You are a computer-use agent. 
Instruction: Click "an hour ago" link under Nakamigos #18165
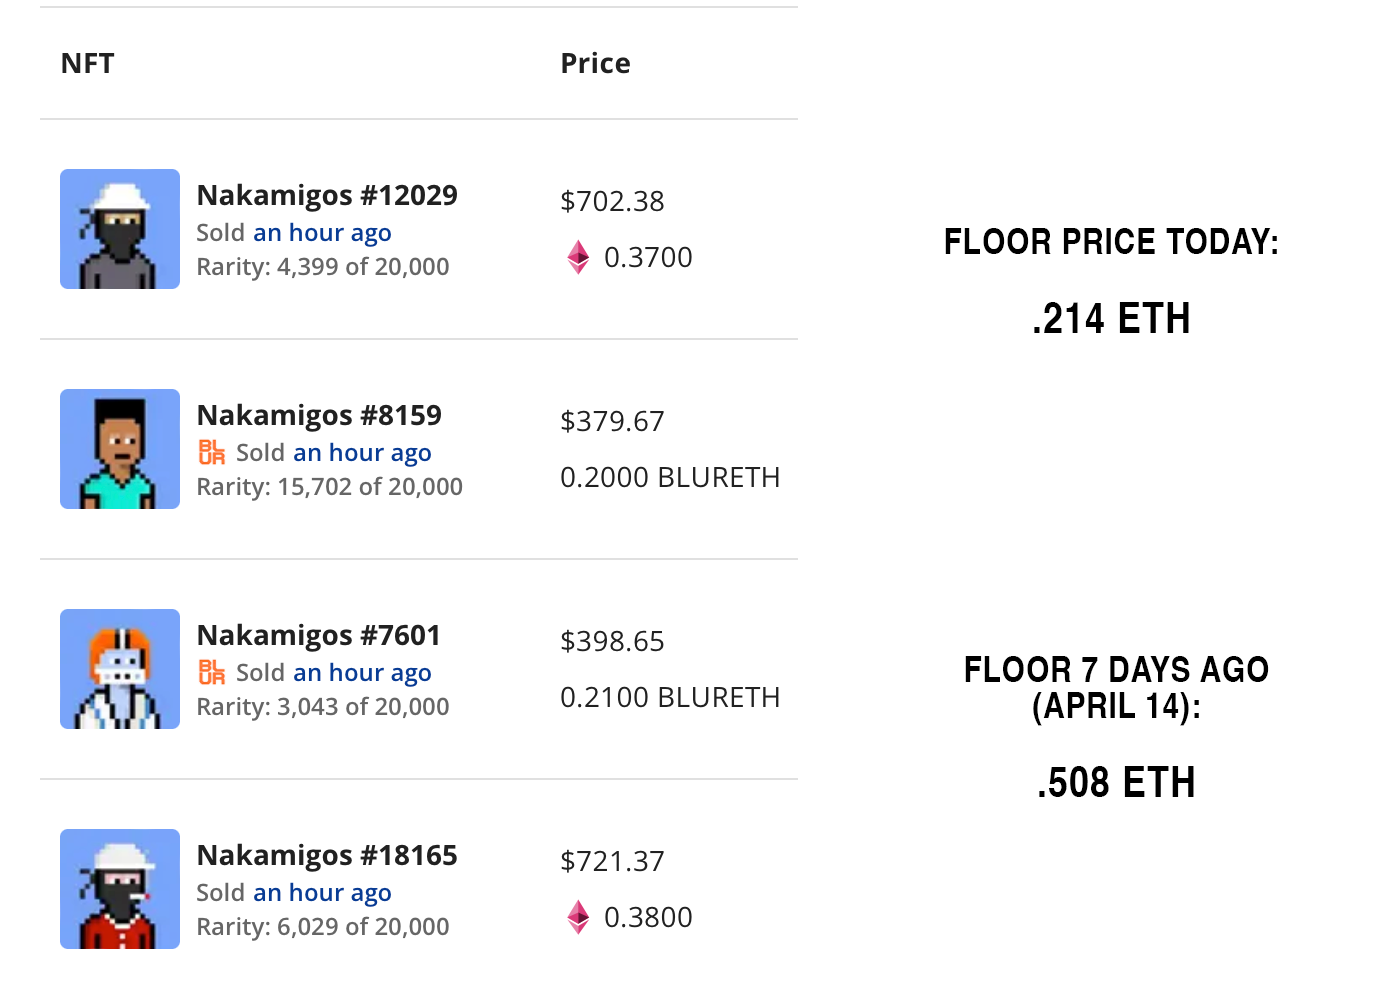pyautogui.click(x=322, y=893)
